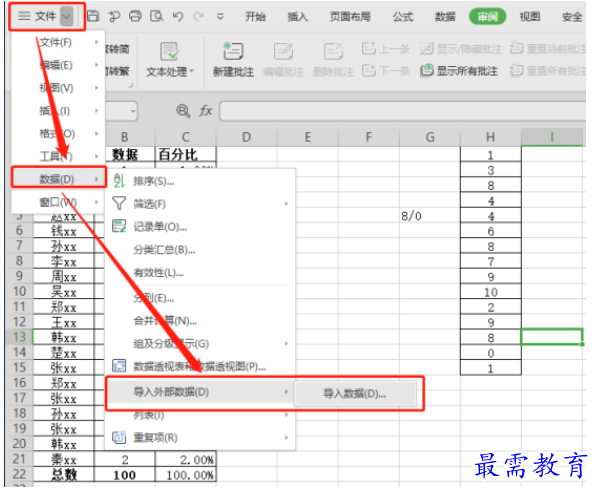Click the 文本处理 tool icon
The width and height of the screenshot is (596, 497).
pyautogui.click(x=169, y=52)
